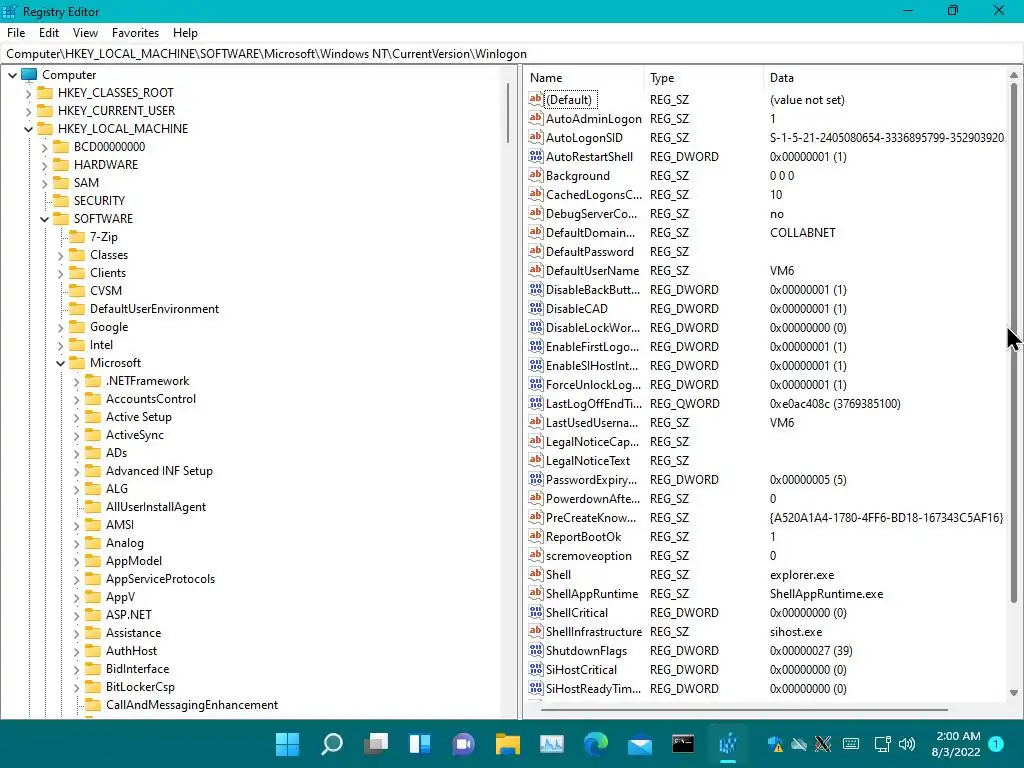Click the values pane horizontal scrollbar
Image resolution: width=1024 pixels, height=768 pixels.
click(x=744, y=709)
